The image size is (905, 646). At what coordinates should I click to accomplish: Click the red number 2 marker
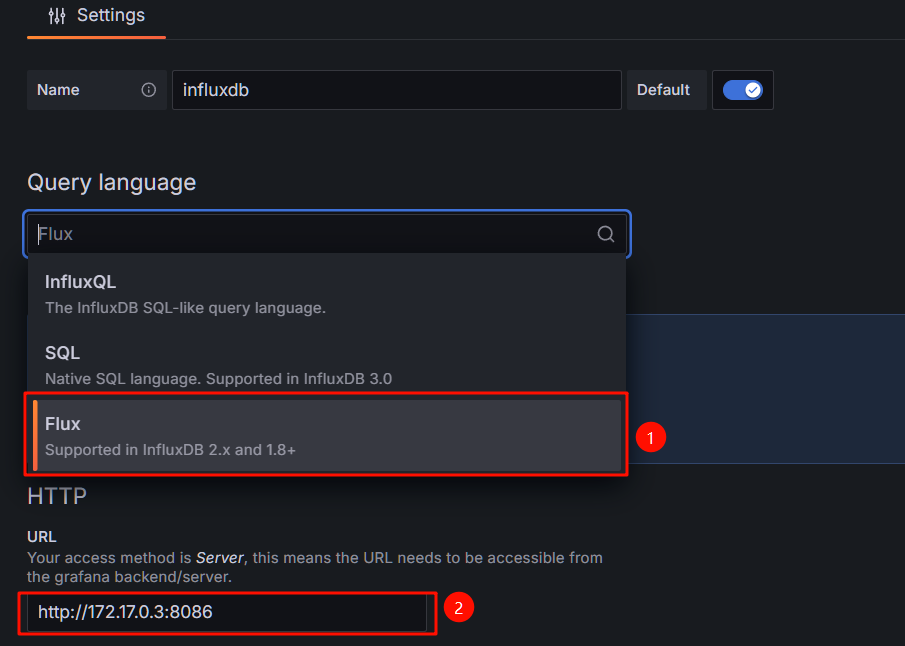458,607
